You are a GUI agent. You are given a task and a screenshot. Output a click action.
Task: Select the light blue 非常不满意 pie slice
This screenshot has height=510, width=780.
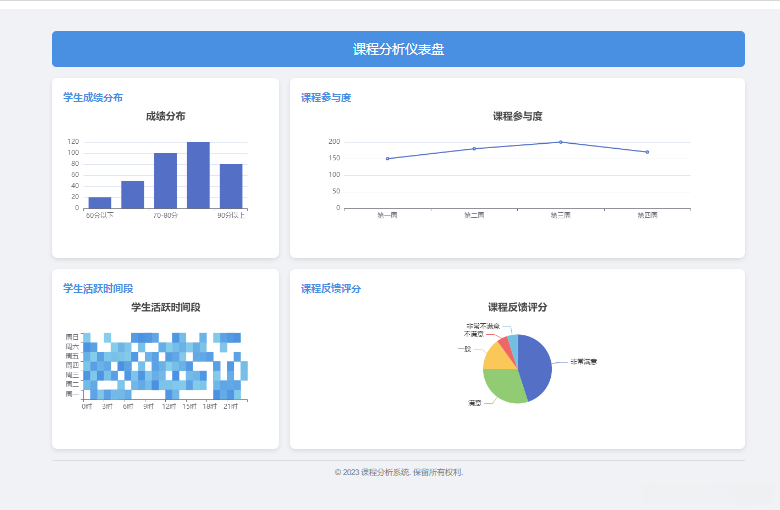(514, 344)
